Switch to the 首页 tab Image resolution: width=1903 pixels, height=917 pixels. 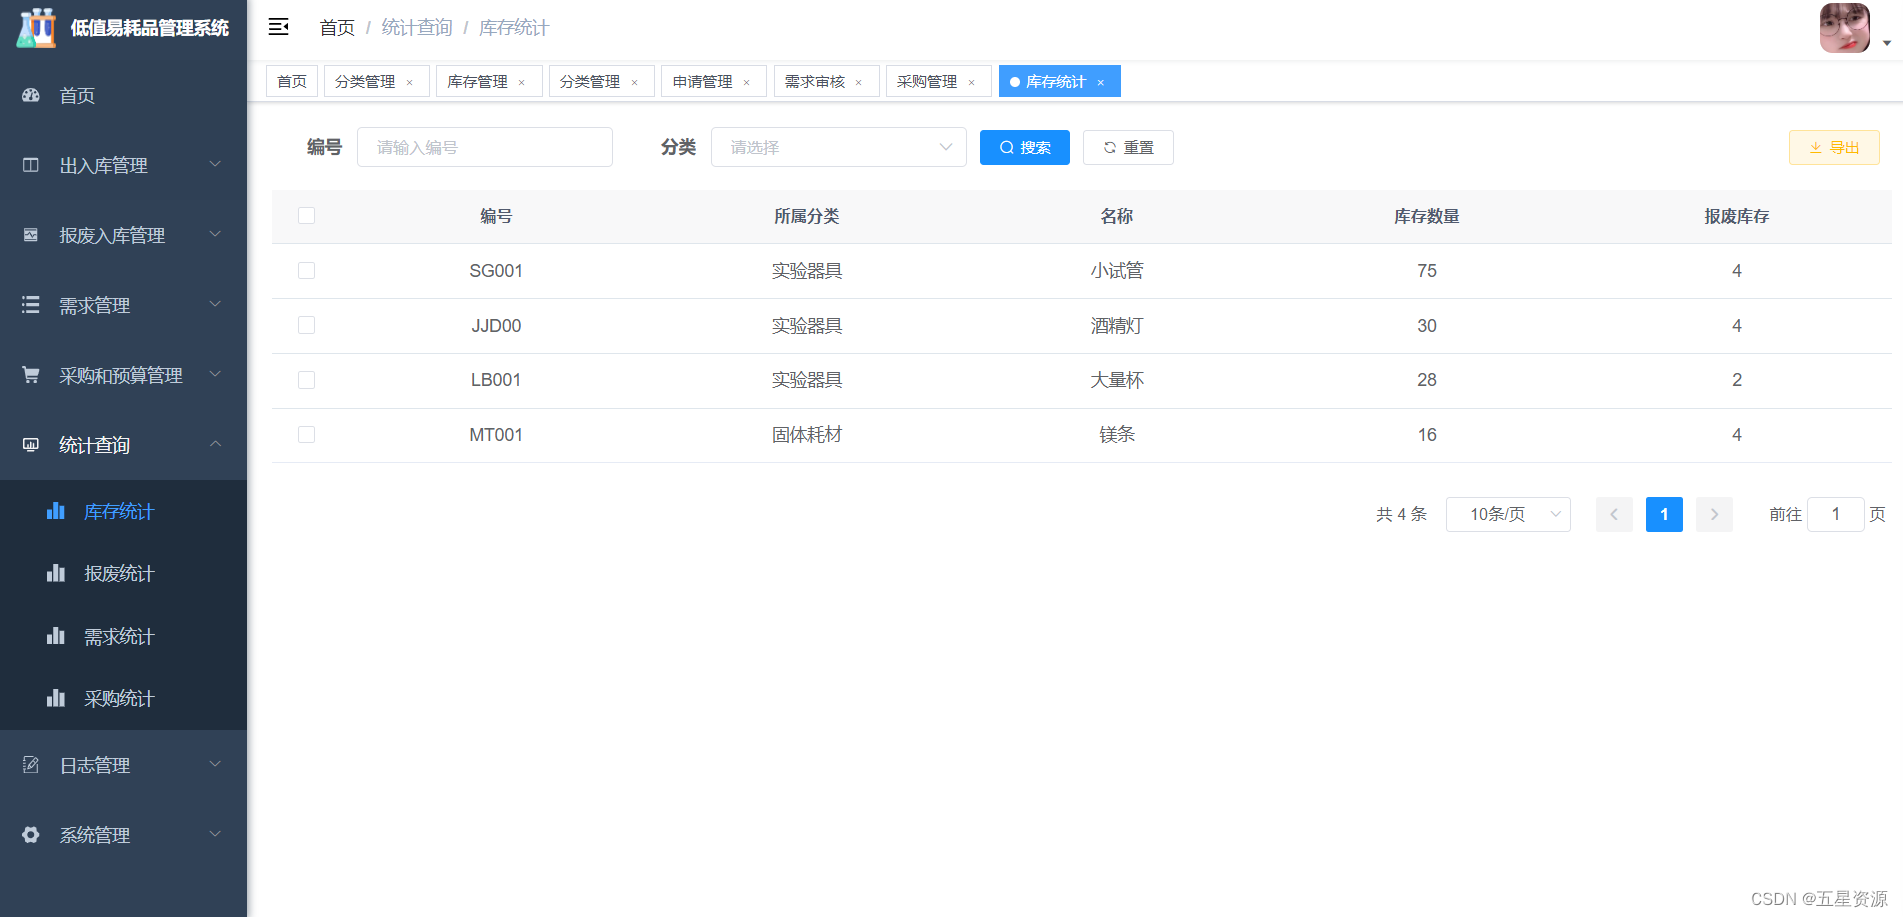click(292, 81)
